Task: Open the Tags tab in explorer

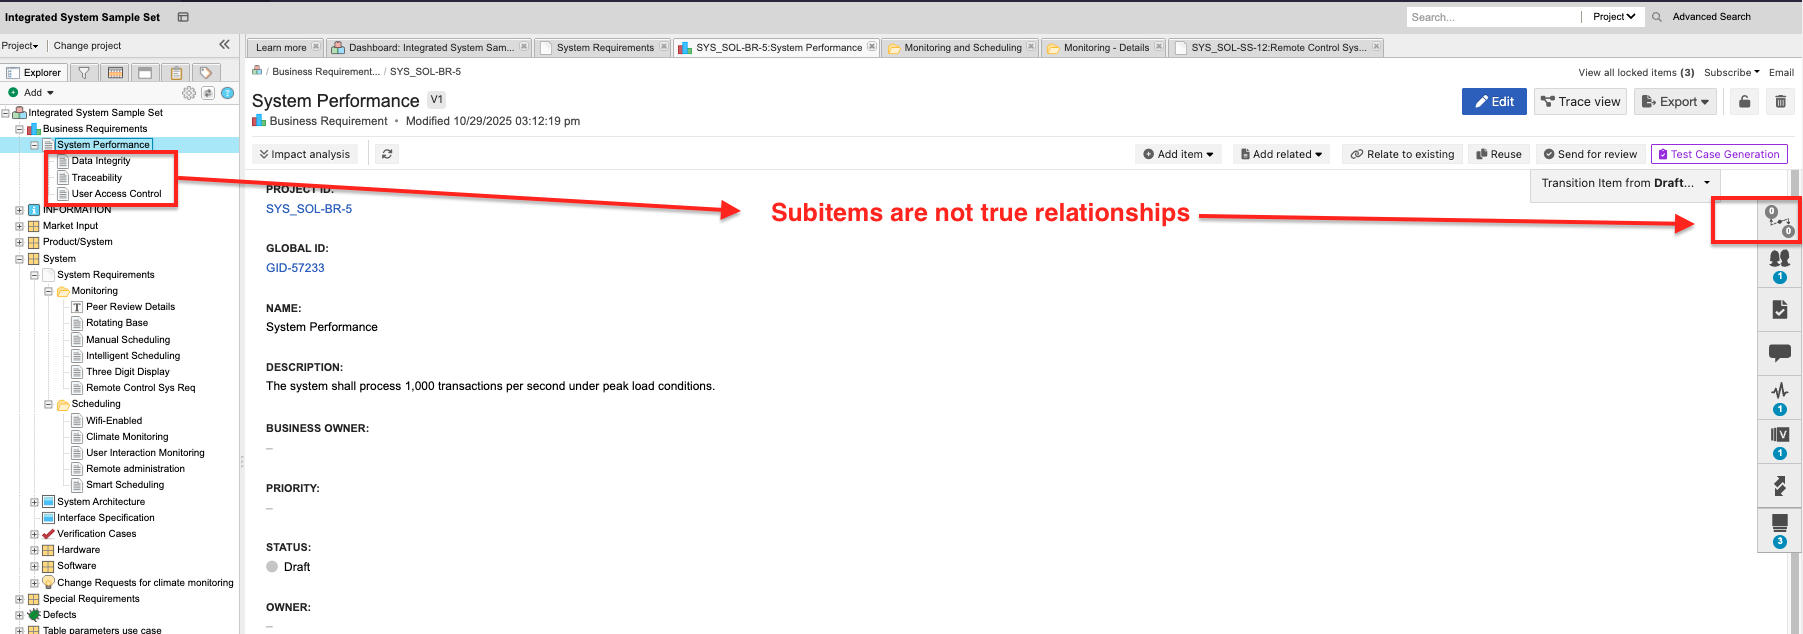Action: [206, 72]
